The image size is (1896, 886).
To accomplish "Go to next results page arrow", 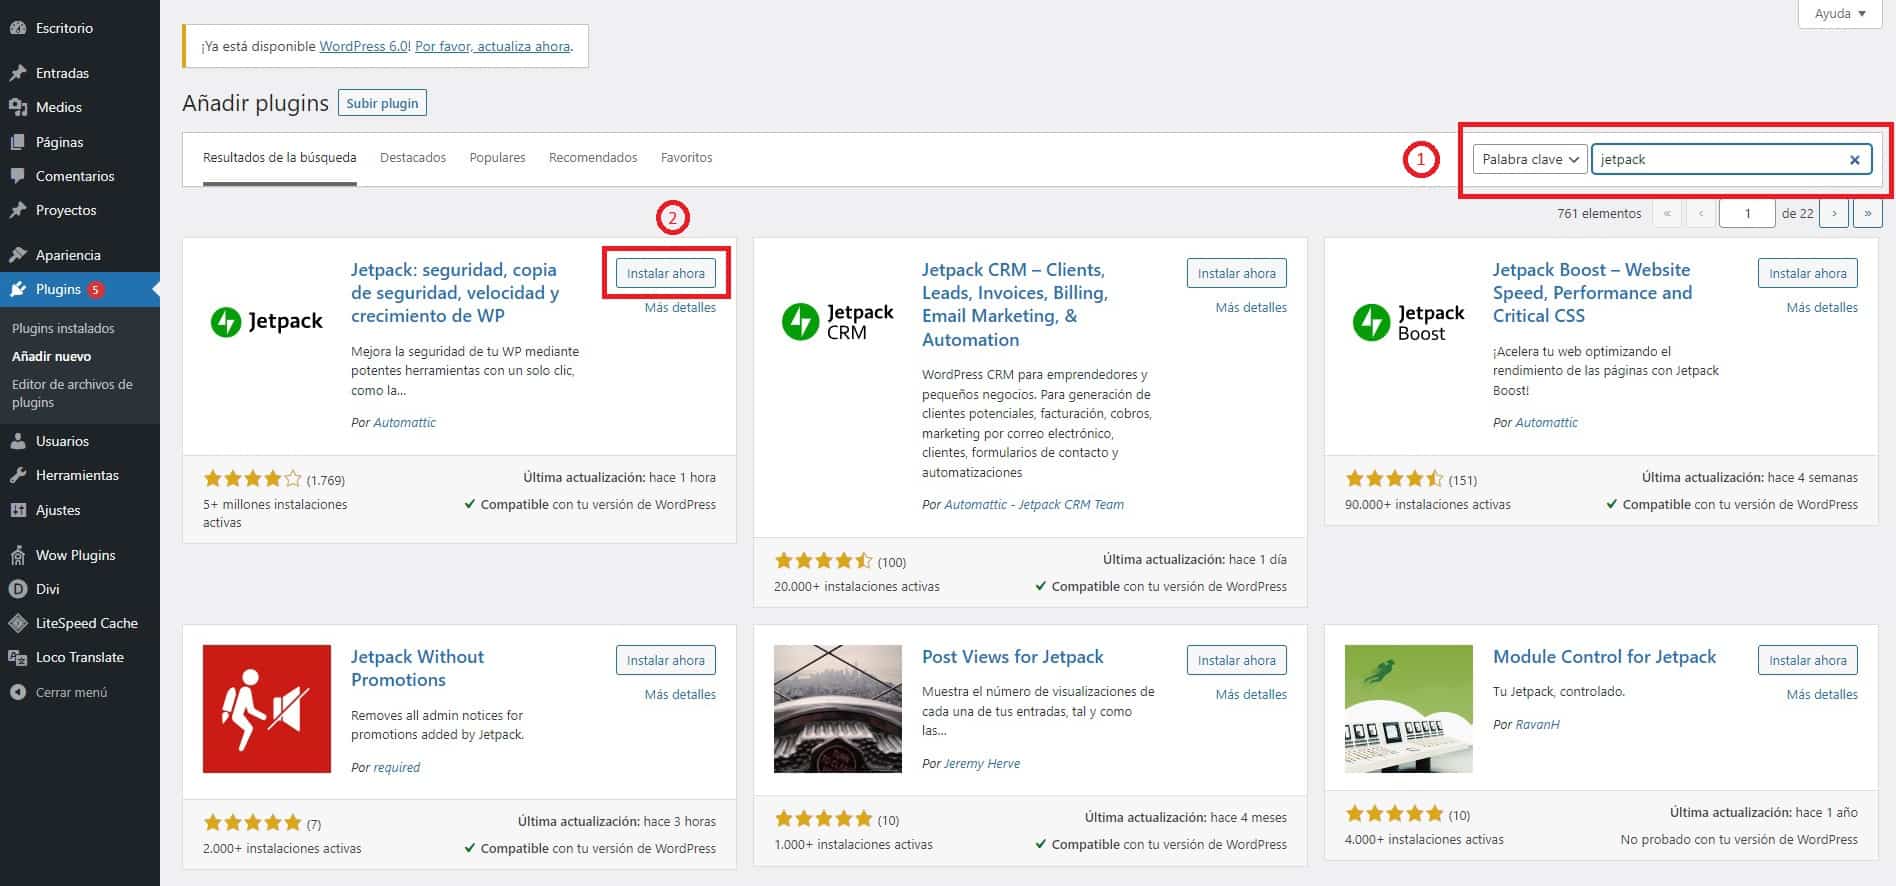I will pos(1834,213).
